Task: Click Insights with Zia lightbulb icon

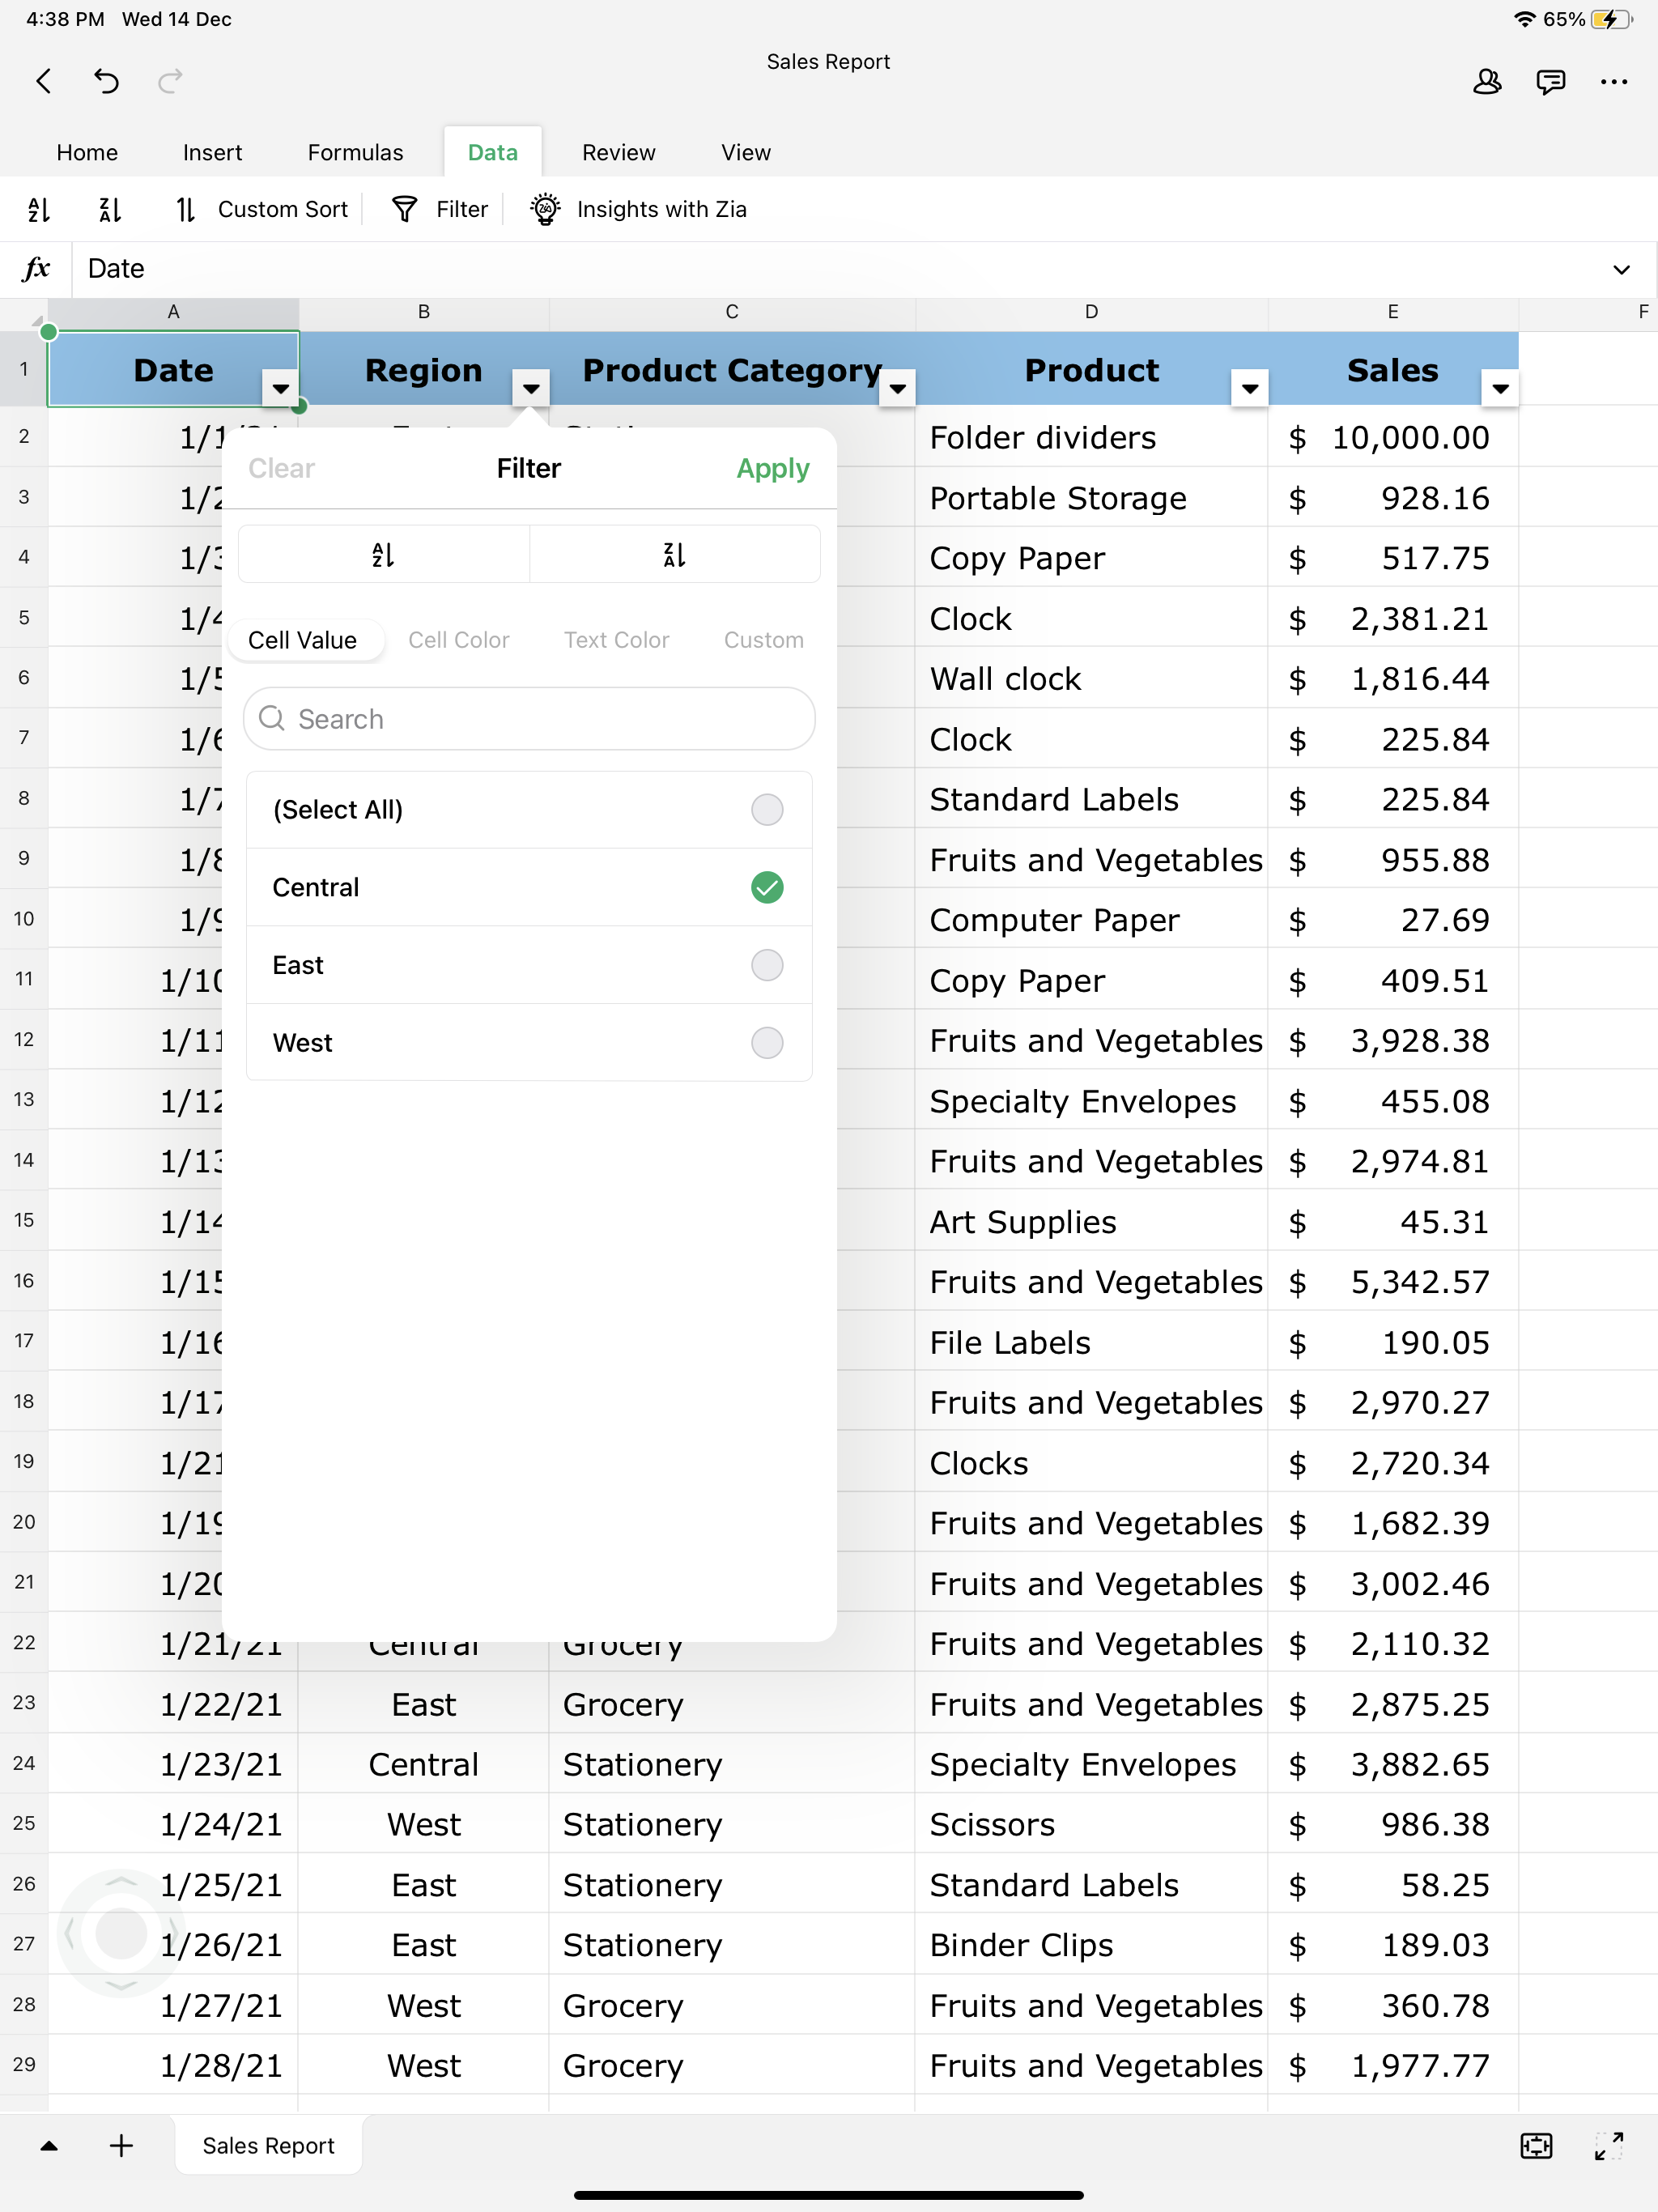Action: pyautogui.click(x=545, y=209)
